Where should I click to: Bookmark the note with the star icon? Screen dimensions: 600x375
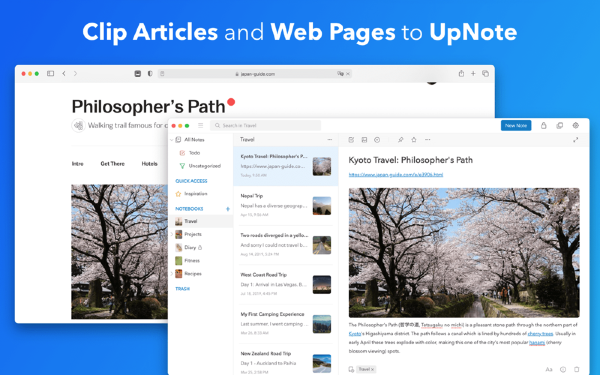tap(414, 140)
